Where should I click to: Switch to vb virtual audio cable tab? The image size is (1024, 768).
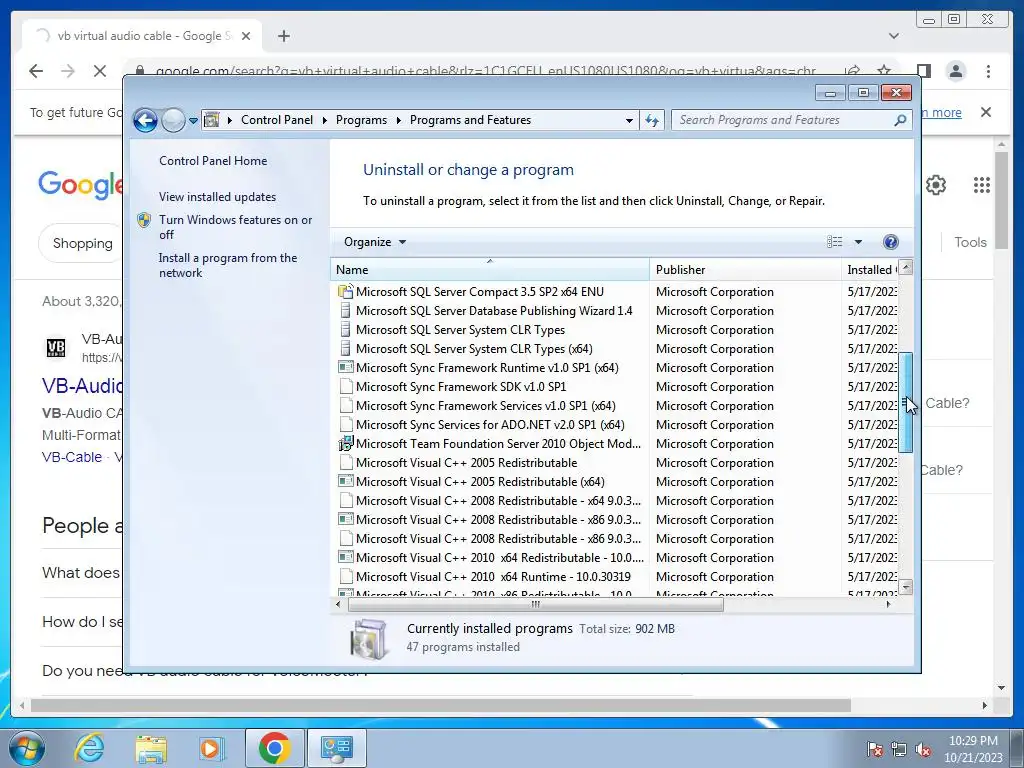coord(142,36)
